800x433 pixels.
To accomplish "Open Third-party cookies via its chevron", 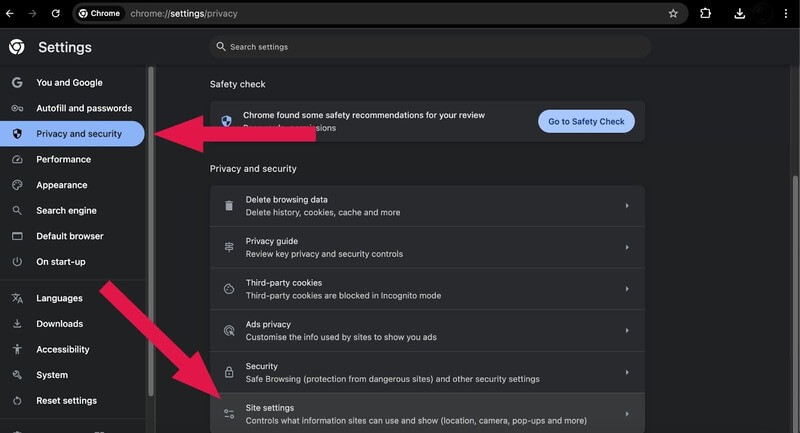I will pyautogui.click(x=627, y=289).
